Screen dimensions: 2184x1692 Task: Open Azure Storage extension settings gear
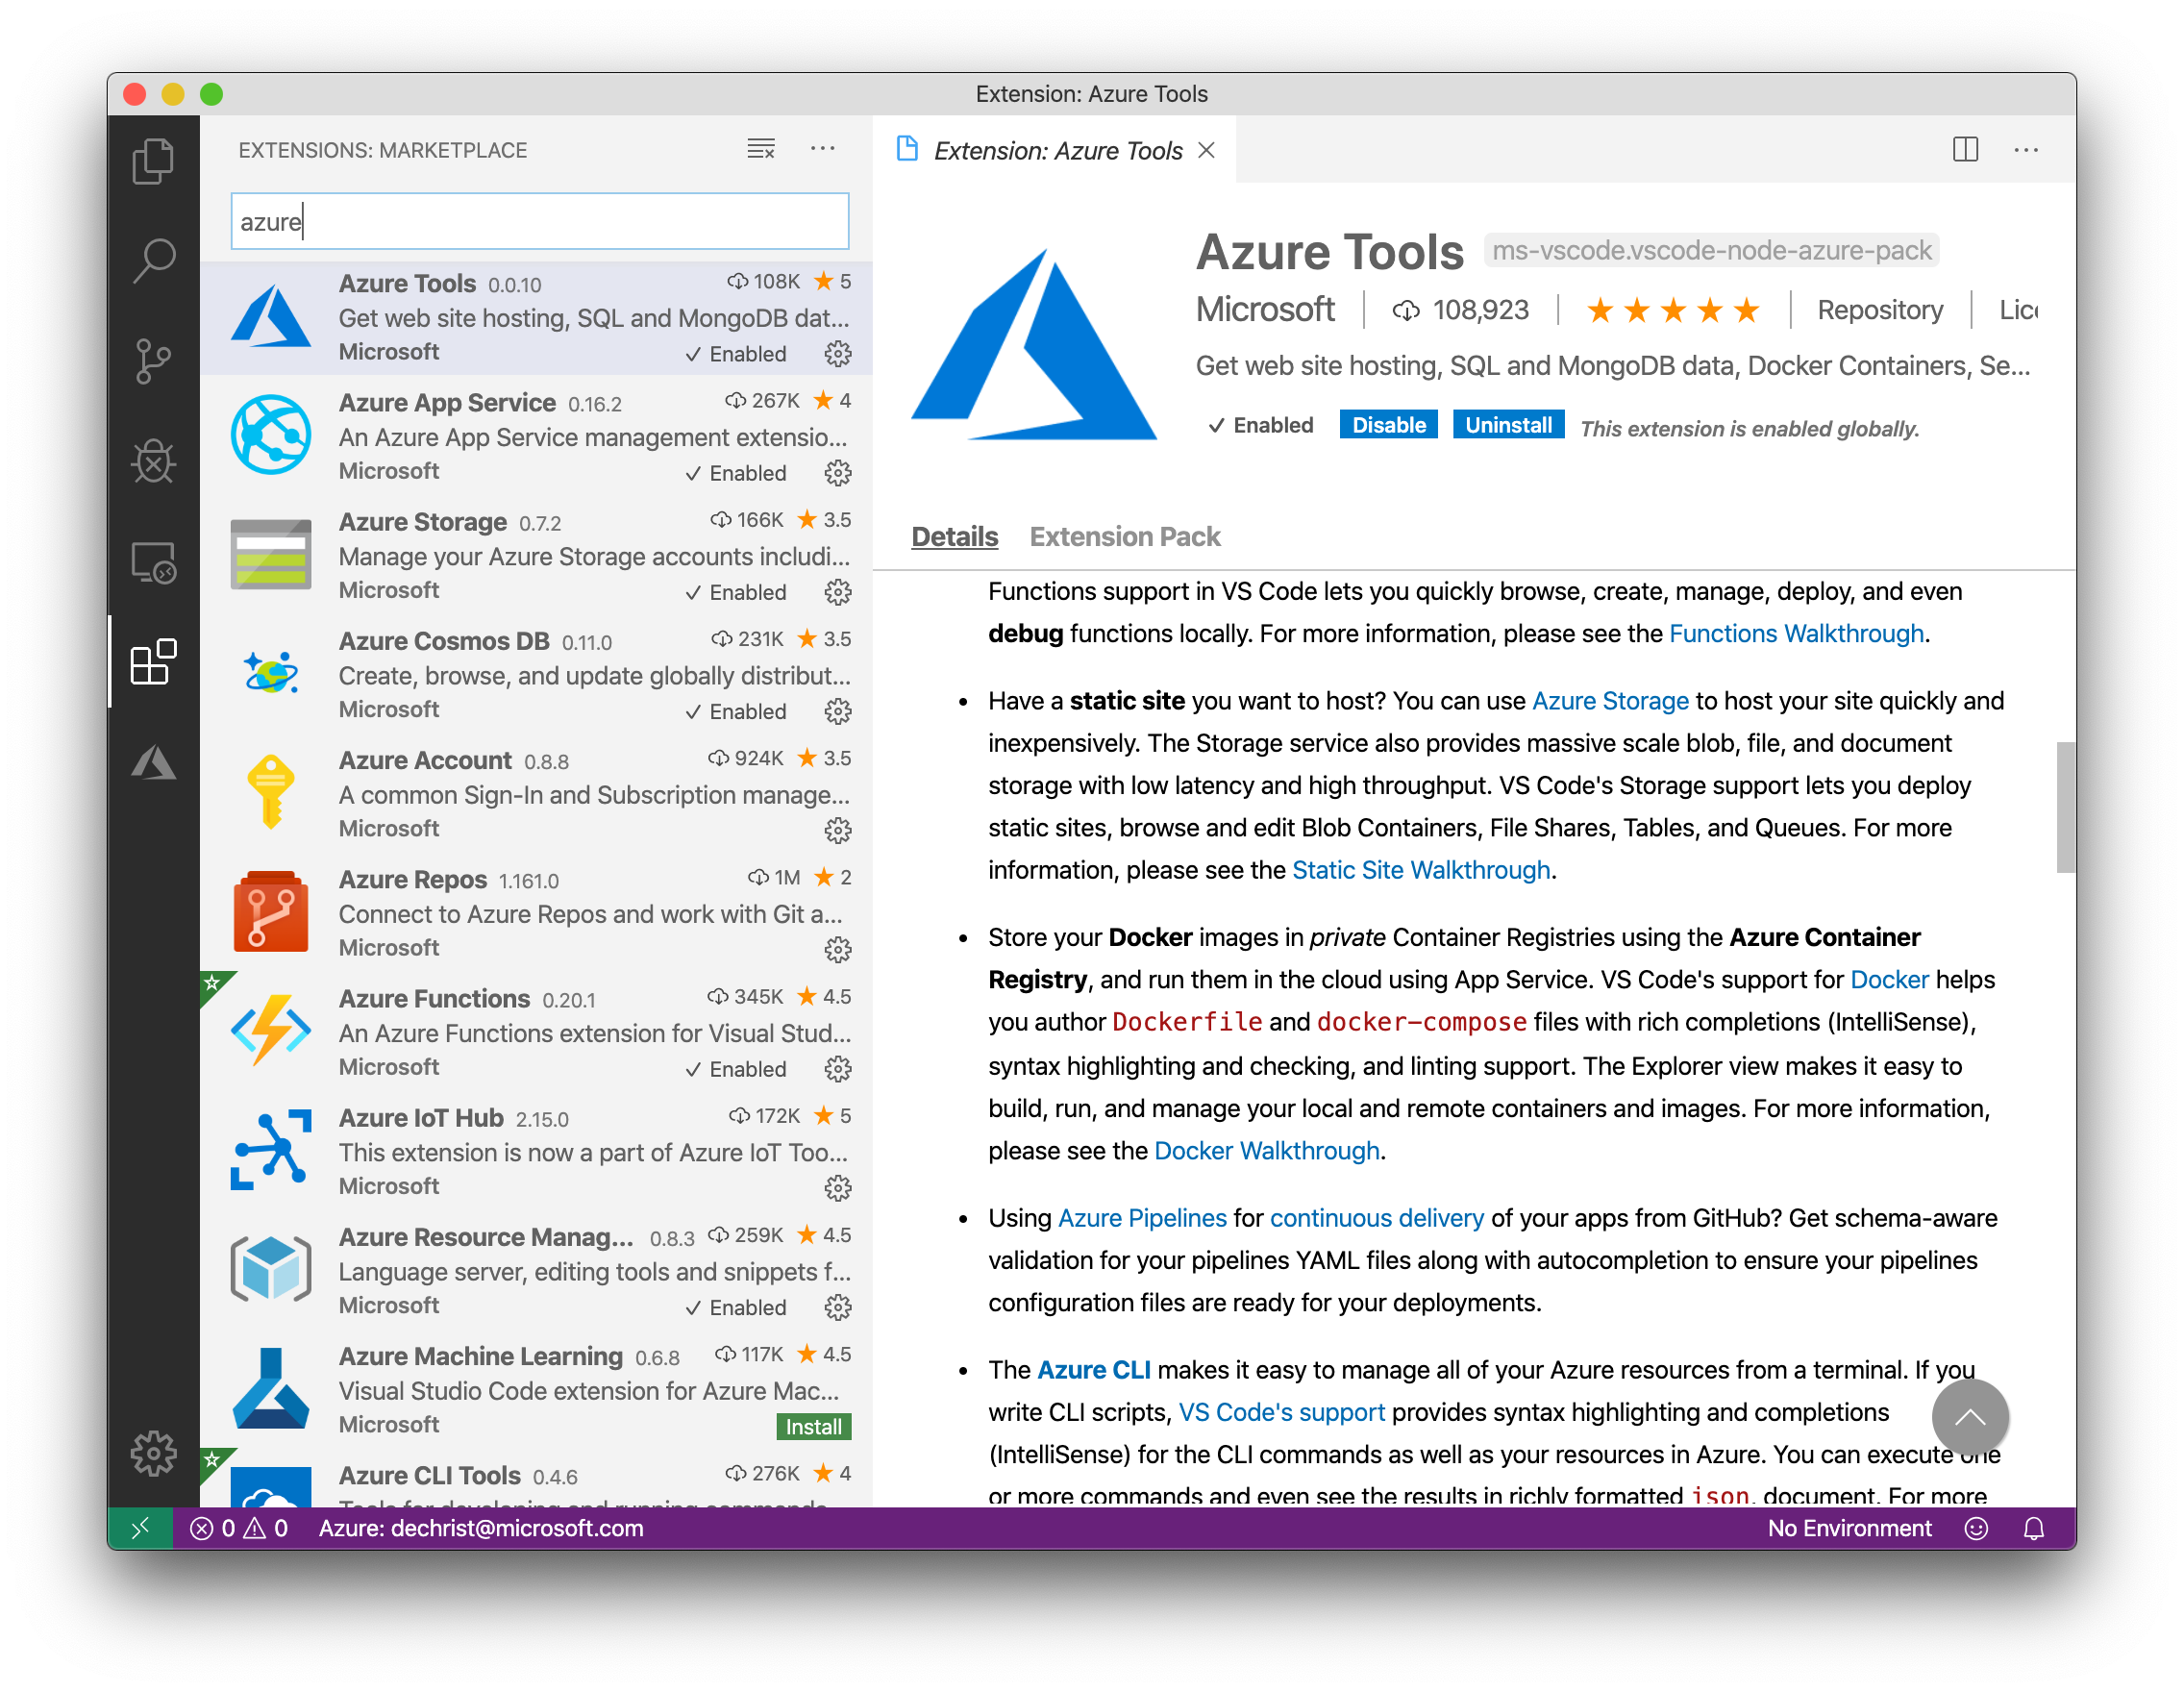coord(837,592)
